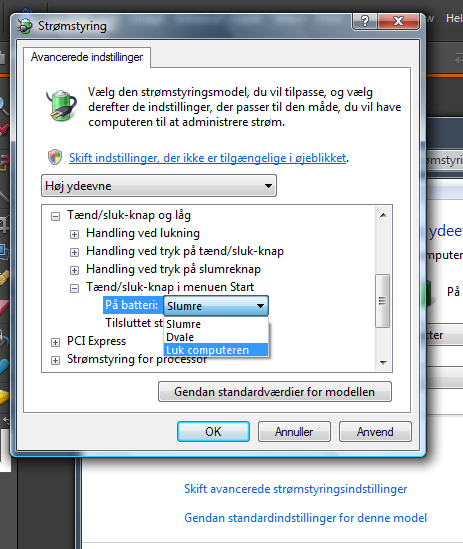463x549 pixels.
Task: Collapse Tænd/sluk-knap og låg node
Action: click(55, 216)
